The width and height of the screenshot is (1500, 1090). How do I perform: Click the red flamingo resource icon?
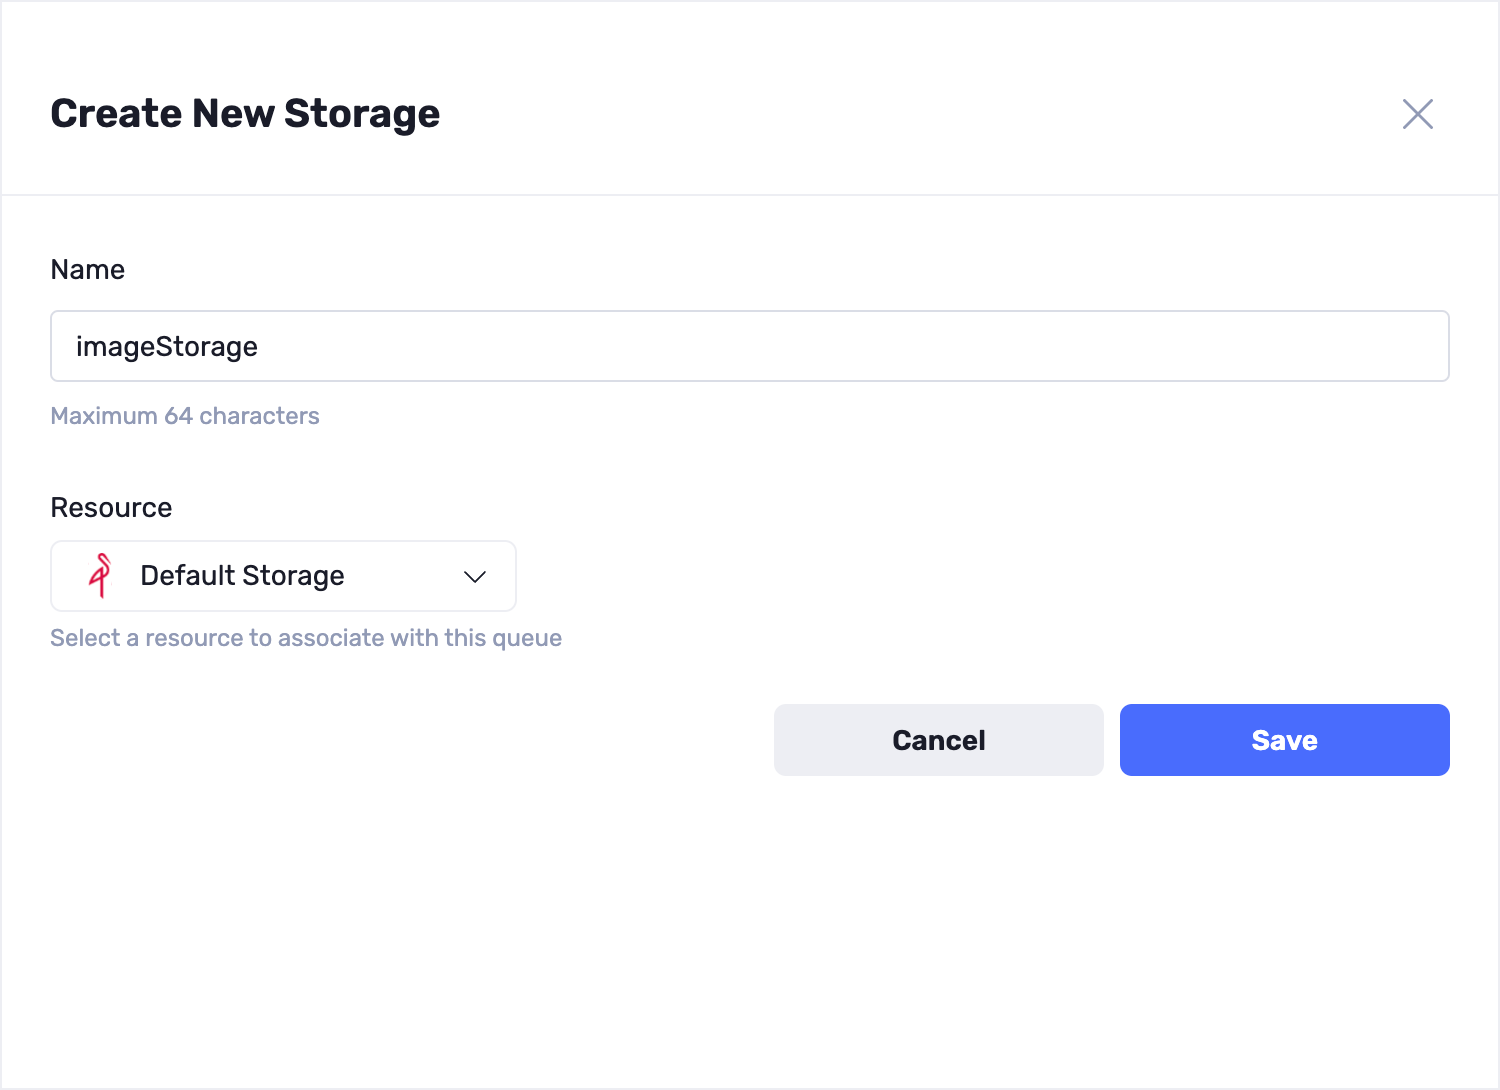coord(99,576)
